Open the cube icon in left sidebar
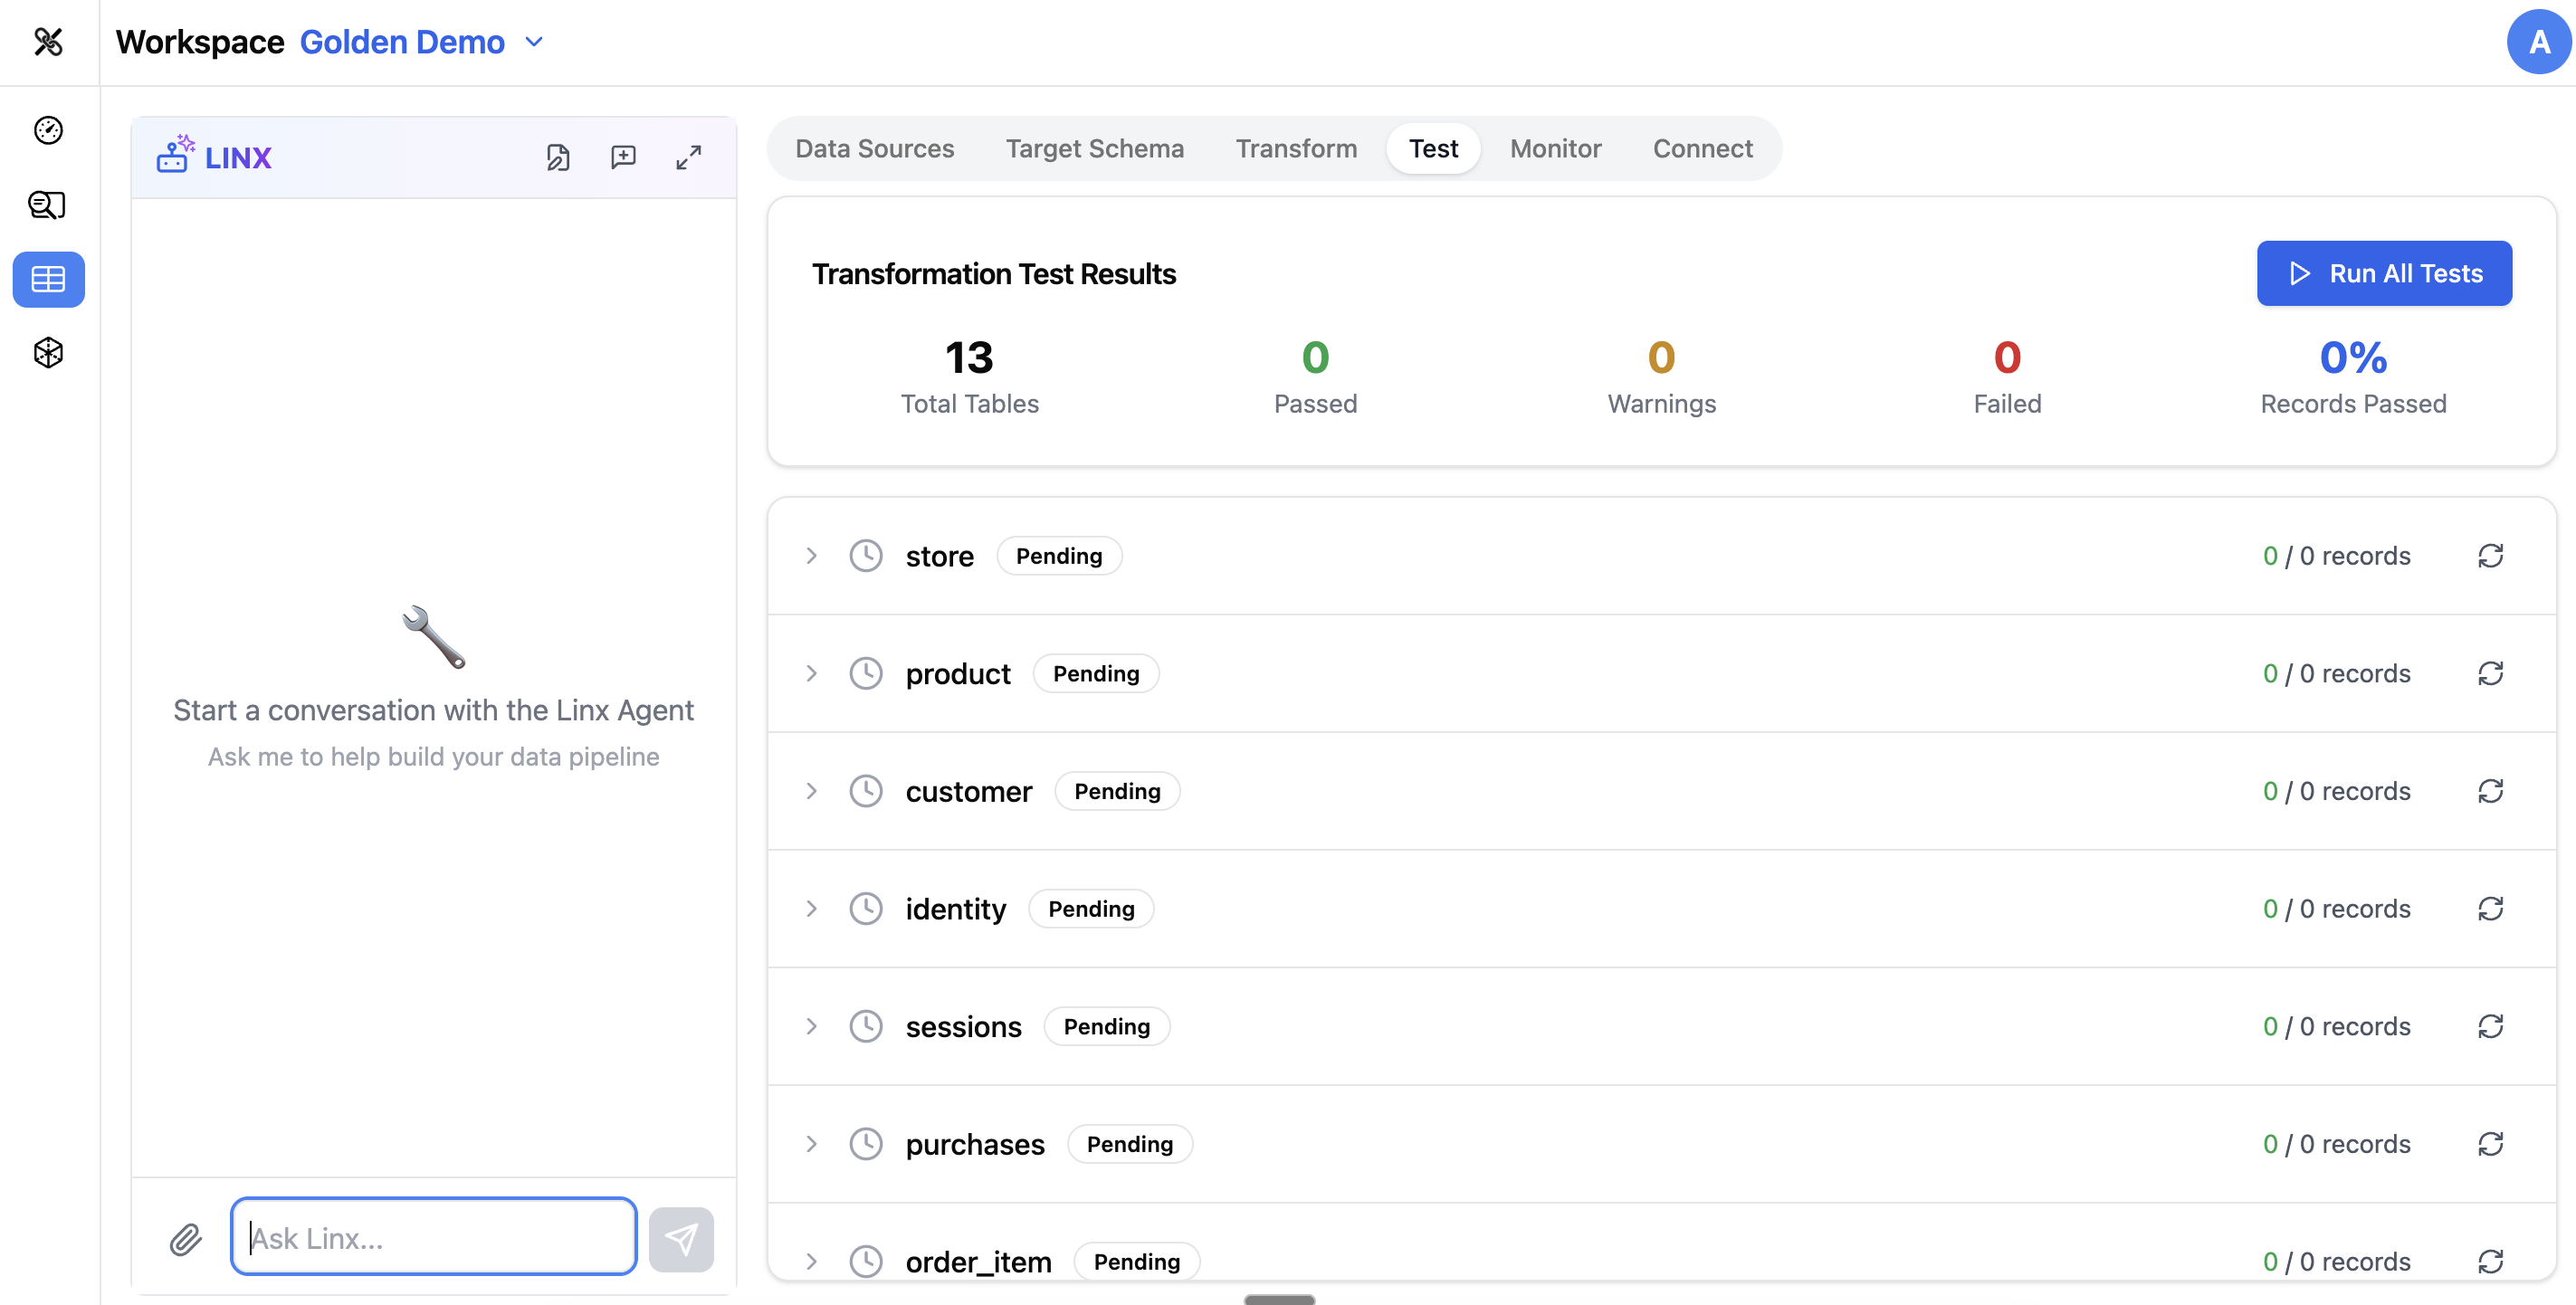Image resolution: width=2576 pixels, height=1305 pixels. [x=48, y=352]
